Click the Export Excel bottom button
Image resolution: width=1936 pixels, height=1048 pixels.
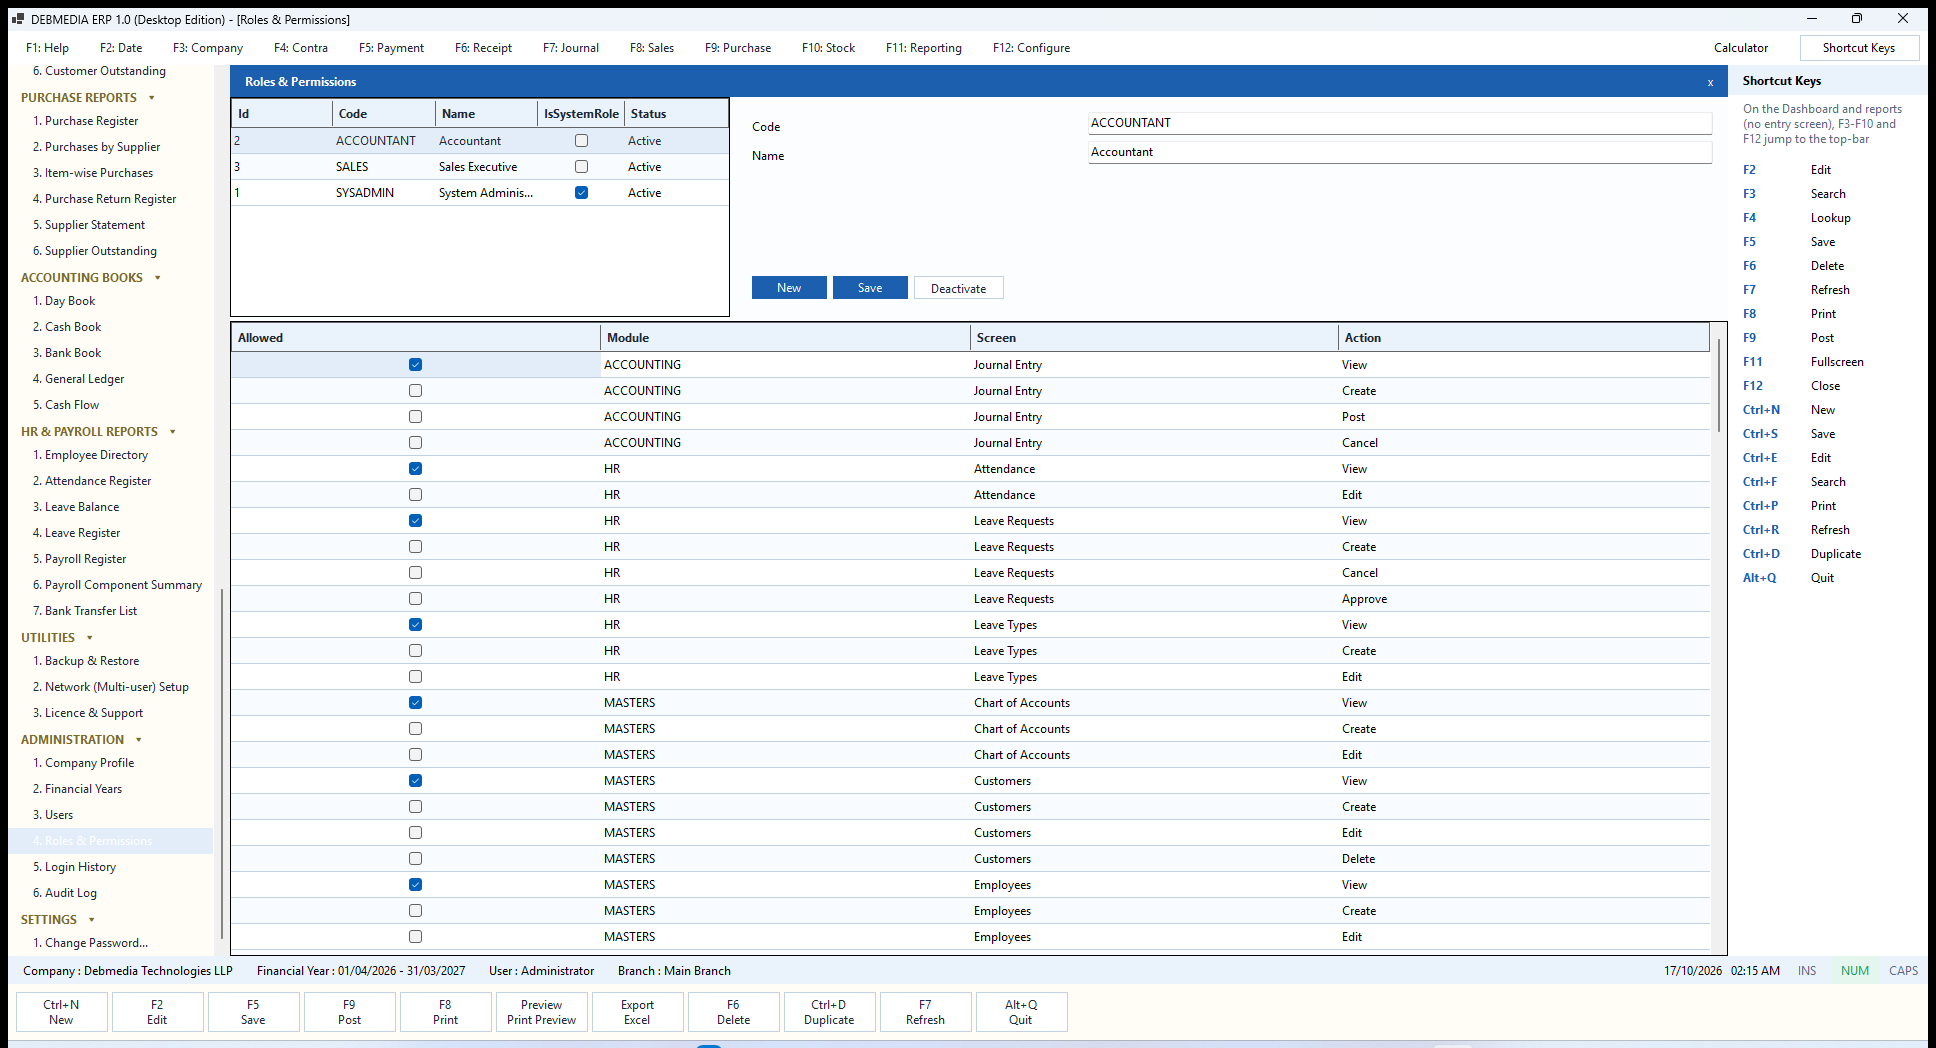[x=637, y=1012]
